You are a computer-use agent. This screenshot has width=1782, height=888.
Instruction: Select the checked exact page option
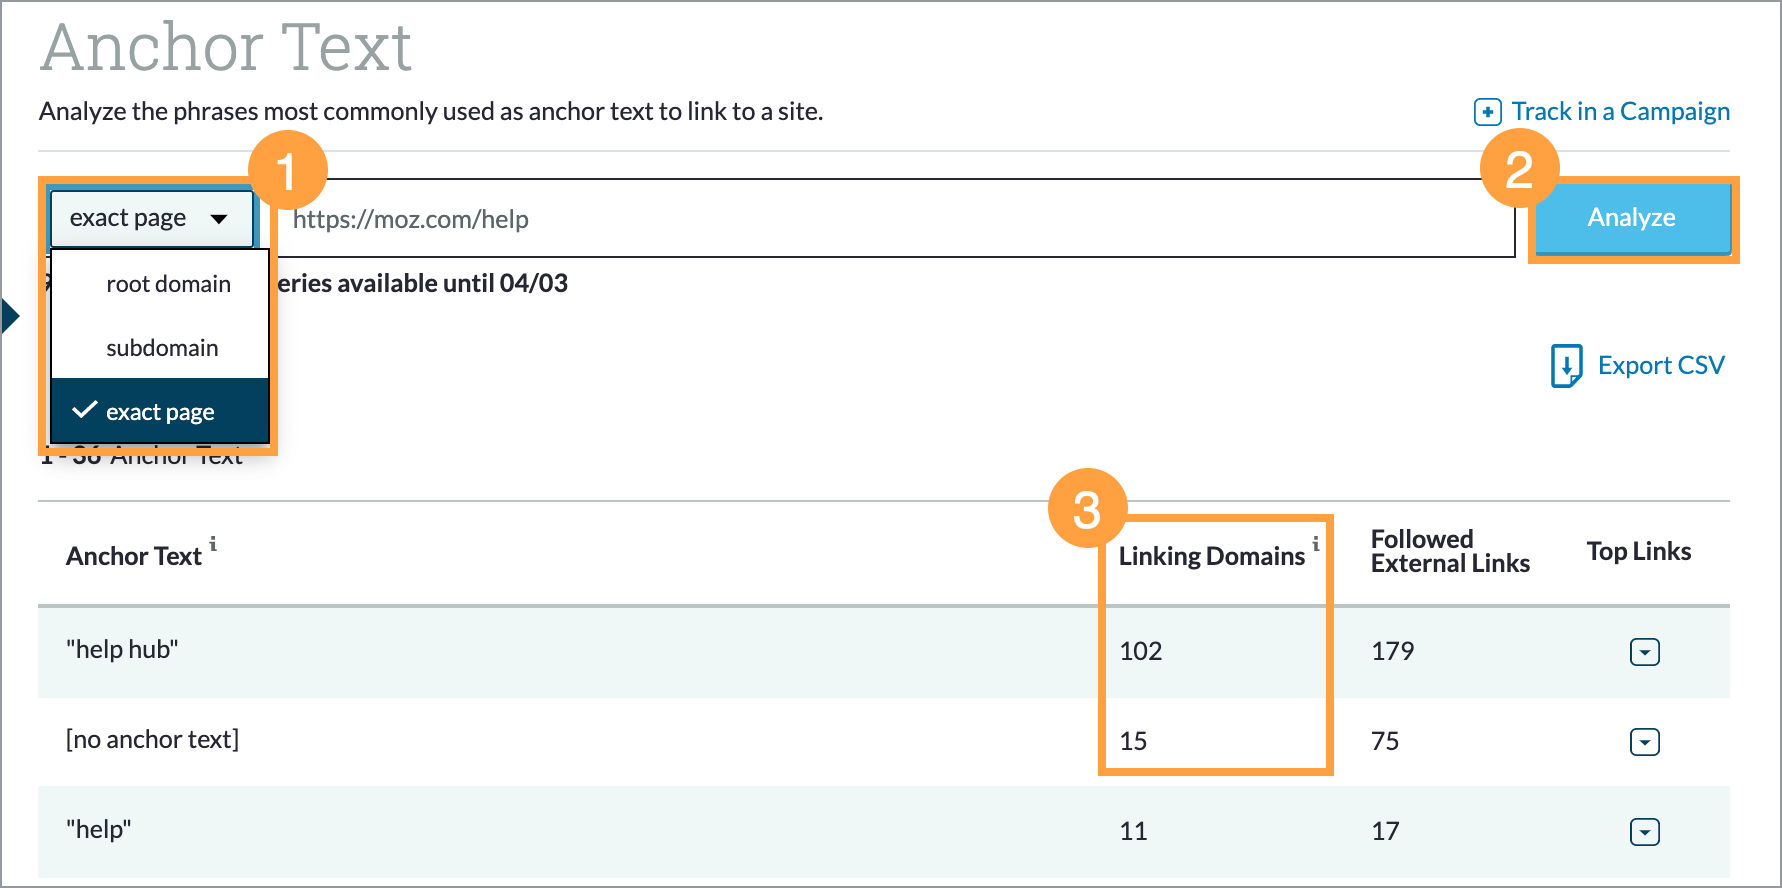tap(160, 412)
